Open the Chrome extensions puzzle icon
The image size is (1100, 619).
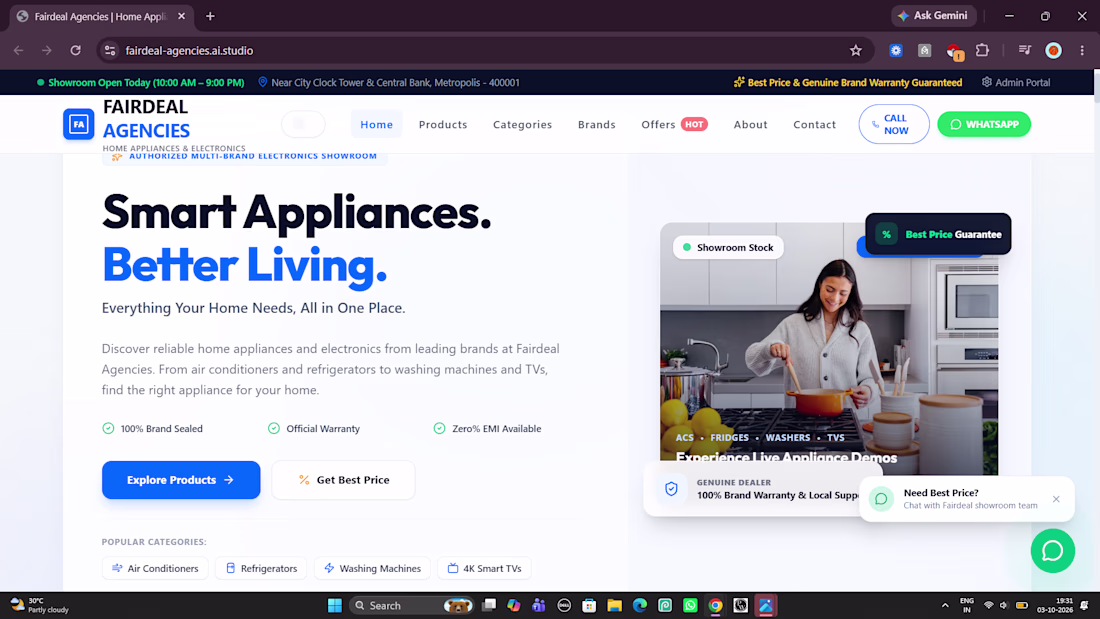pos(982,51)
